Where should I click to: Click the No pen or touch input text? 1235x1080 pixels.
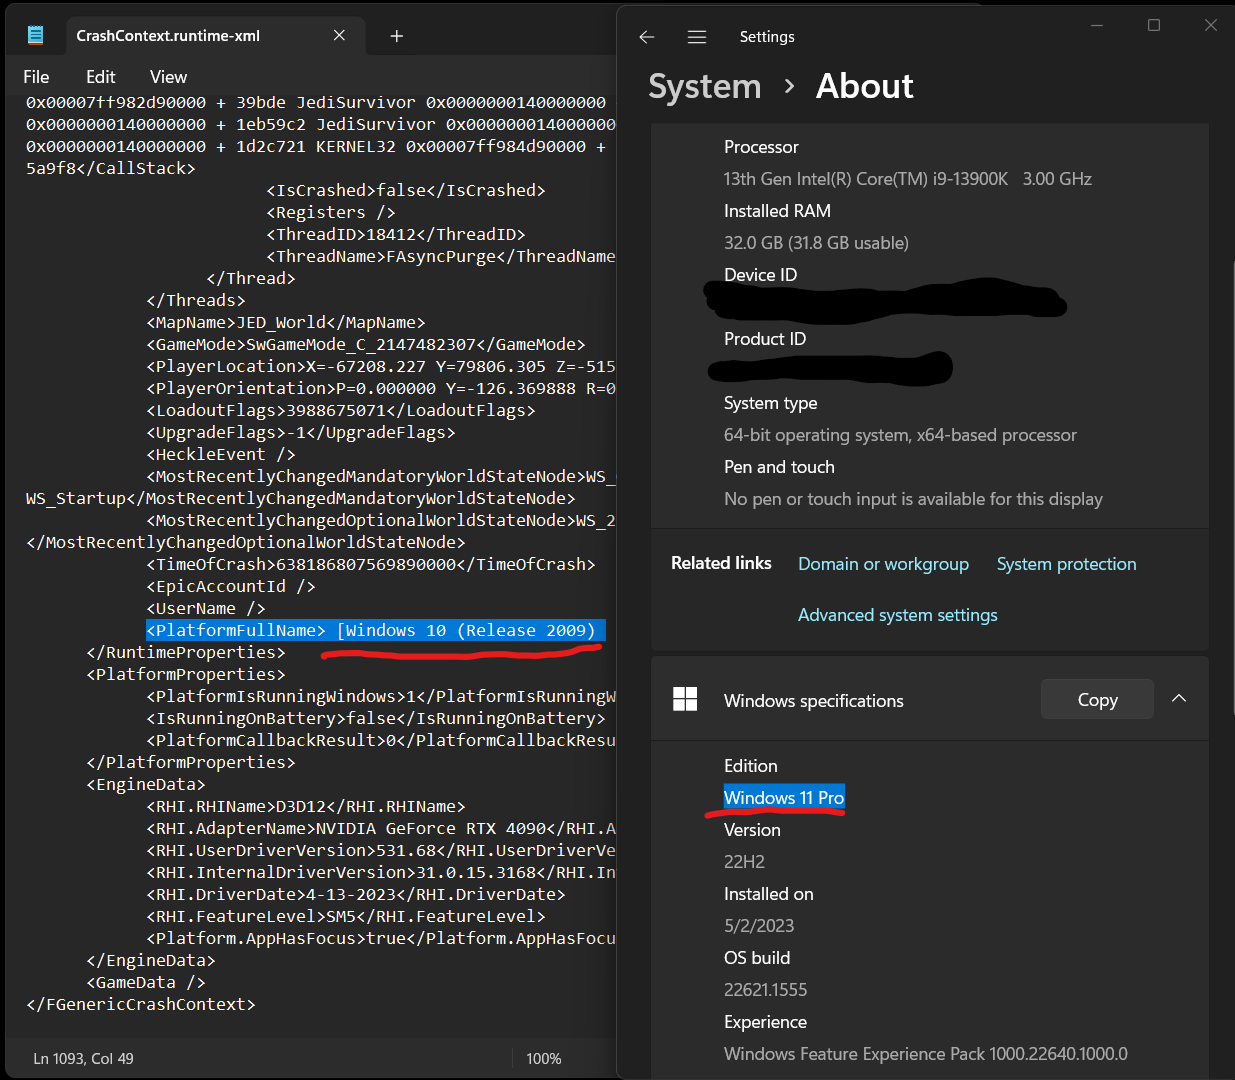[x=913, y=498]
